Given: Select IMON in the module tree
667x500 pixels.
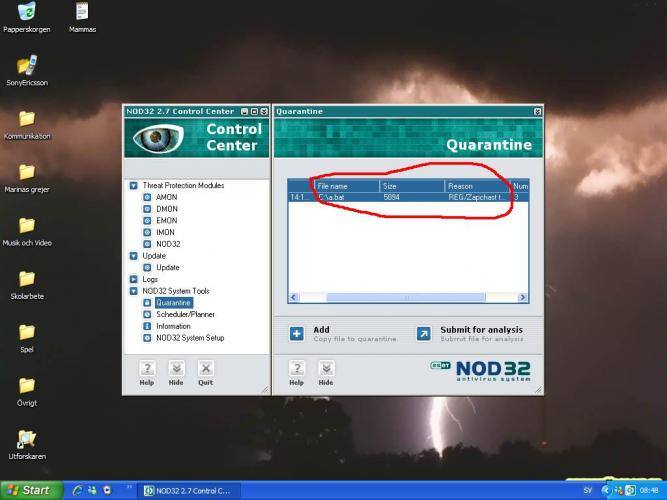Looking at the screenshot, I should pos(165,232).
